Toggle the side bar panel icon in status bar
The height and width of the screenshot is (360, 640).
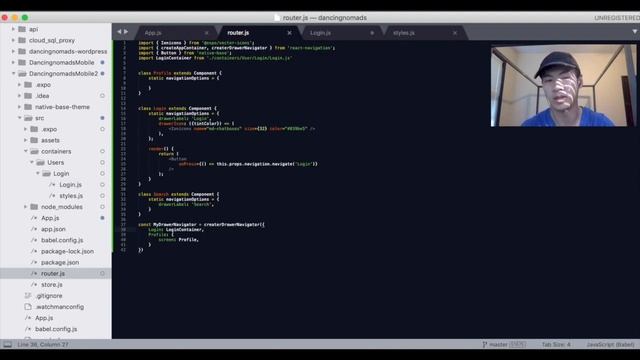pyautogui.click(x=7, y=344)
